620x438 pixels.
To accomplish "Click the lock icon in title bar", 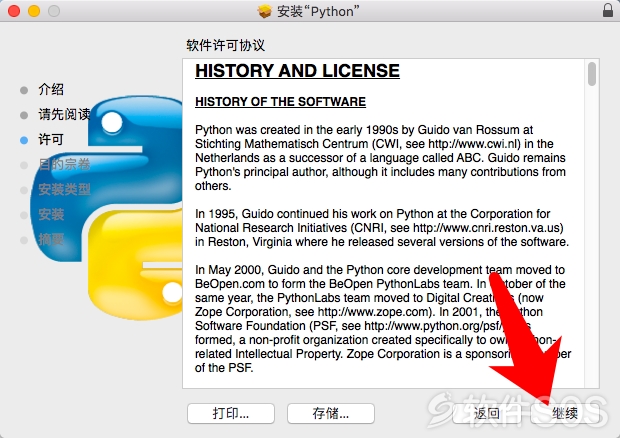I will (608, 10).
